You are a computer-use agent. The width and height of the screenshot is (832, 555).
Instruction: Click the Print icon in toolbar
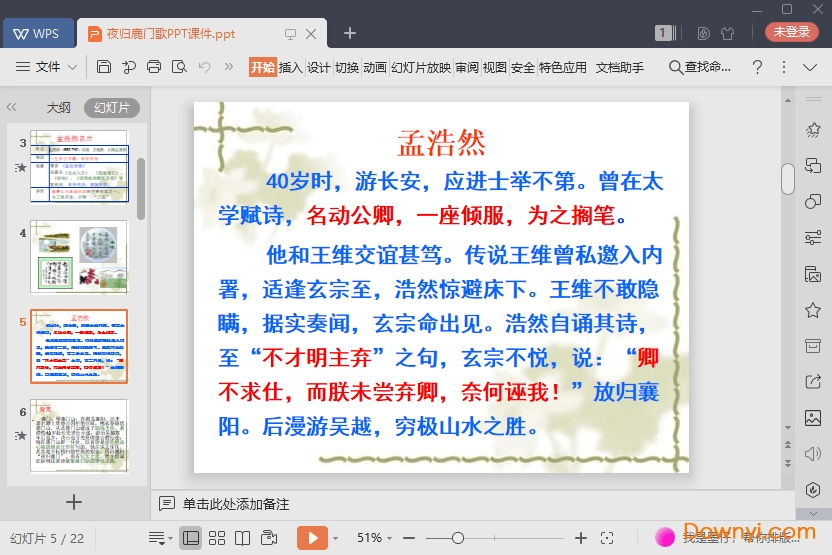[154, 67]
